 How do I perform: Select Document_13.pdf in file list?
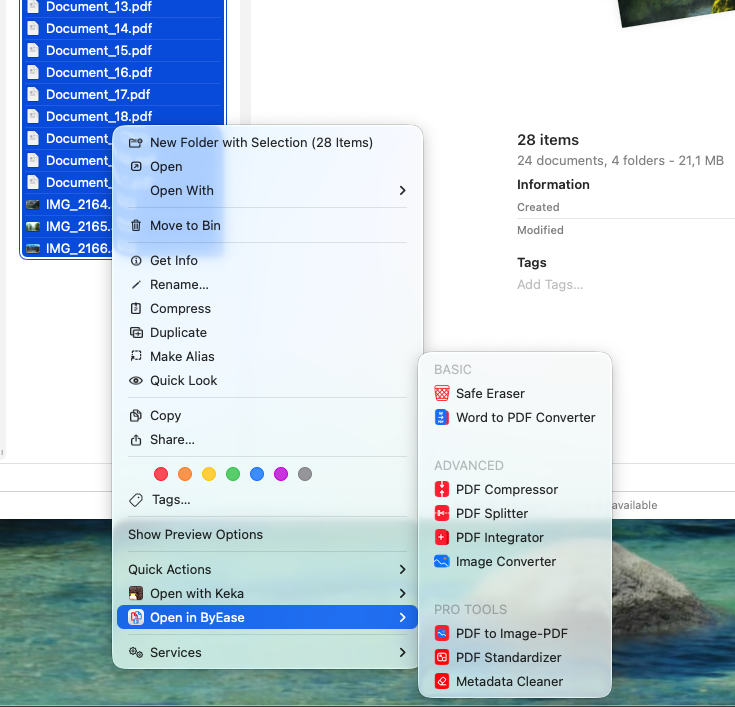pyautogui.click(x=123, y=7)
